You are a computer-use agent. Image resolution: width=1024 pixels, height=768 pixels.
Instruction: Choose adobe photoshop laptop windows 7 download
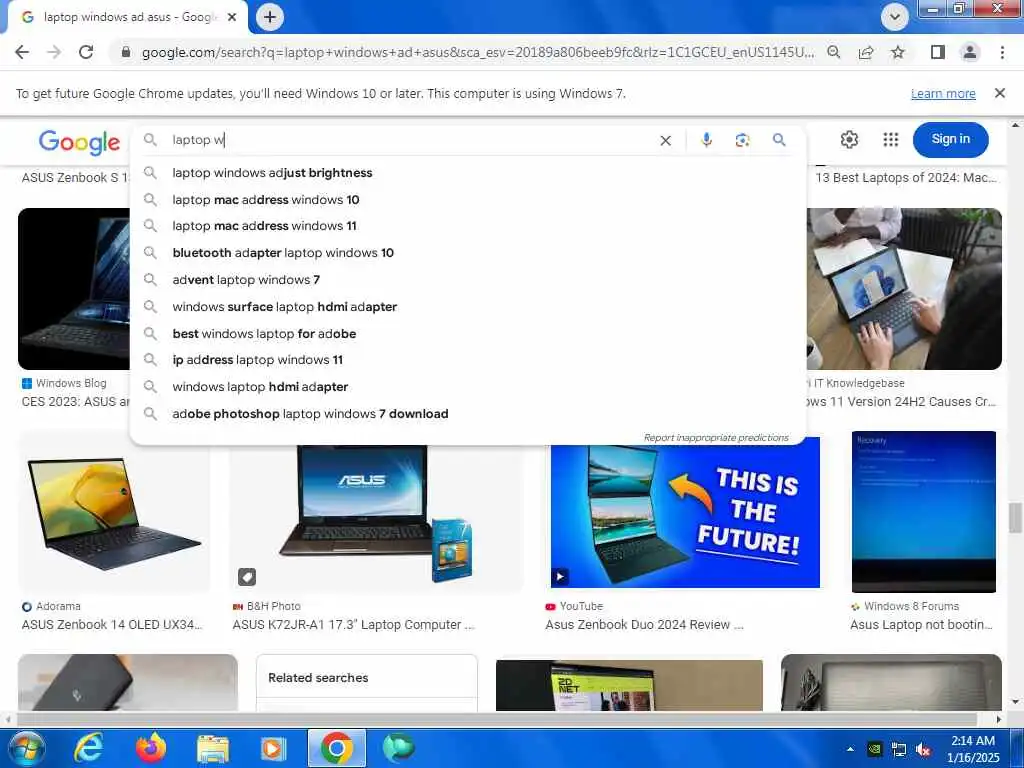468,414
